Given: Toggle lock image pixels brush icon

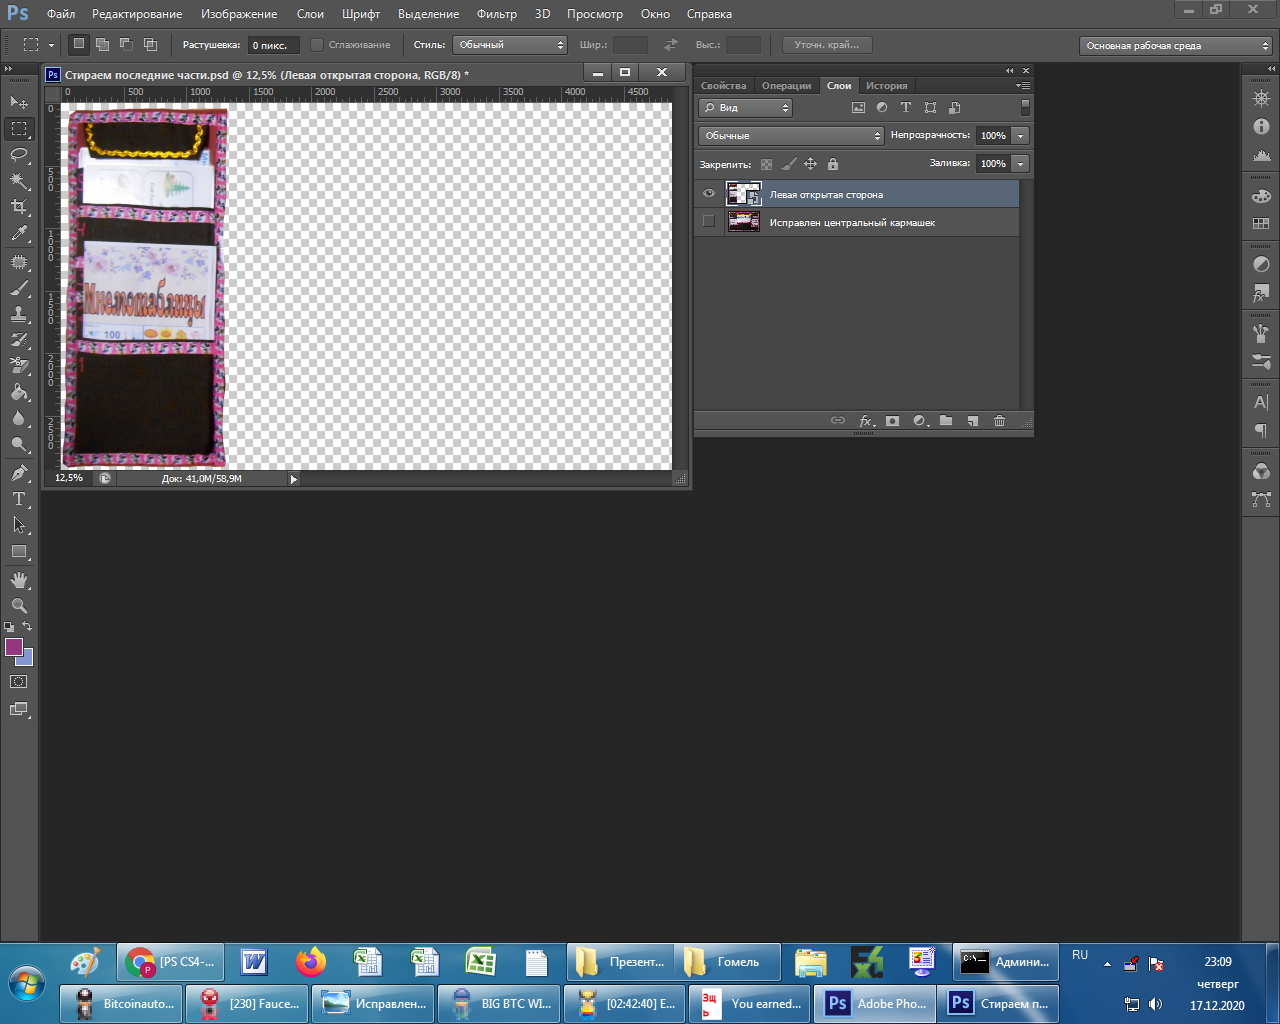Looking at the screenshot, I should coord(789,164).
